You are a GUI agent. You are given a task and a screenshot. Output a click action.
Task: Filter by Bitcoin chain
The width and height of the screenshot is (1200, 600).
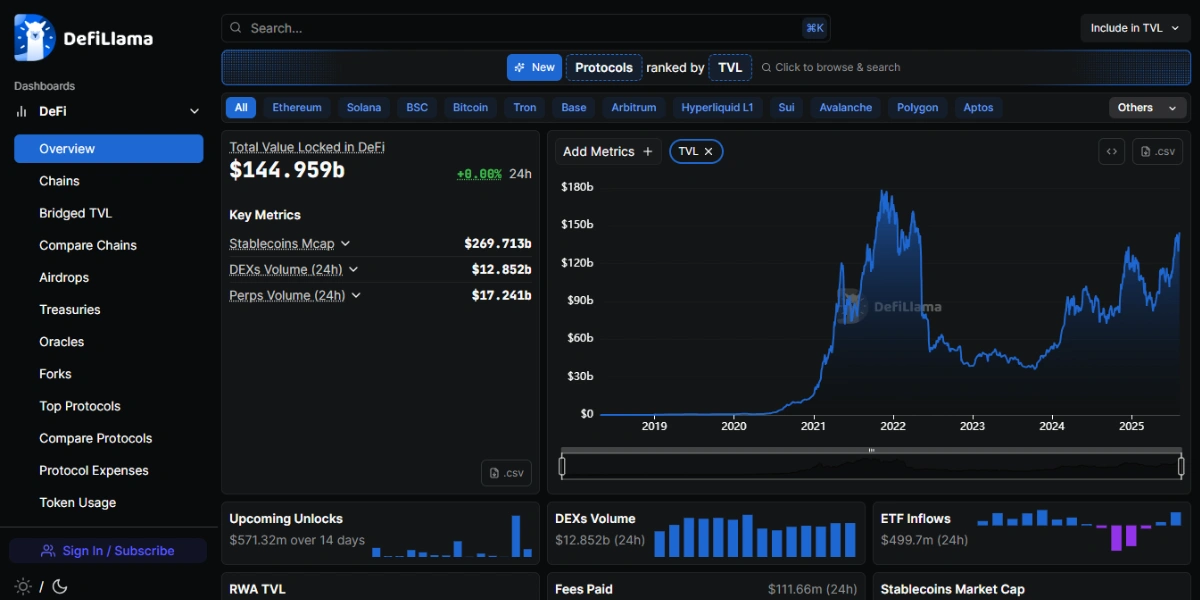[470, 107]
